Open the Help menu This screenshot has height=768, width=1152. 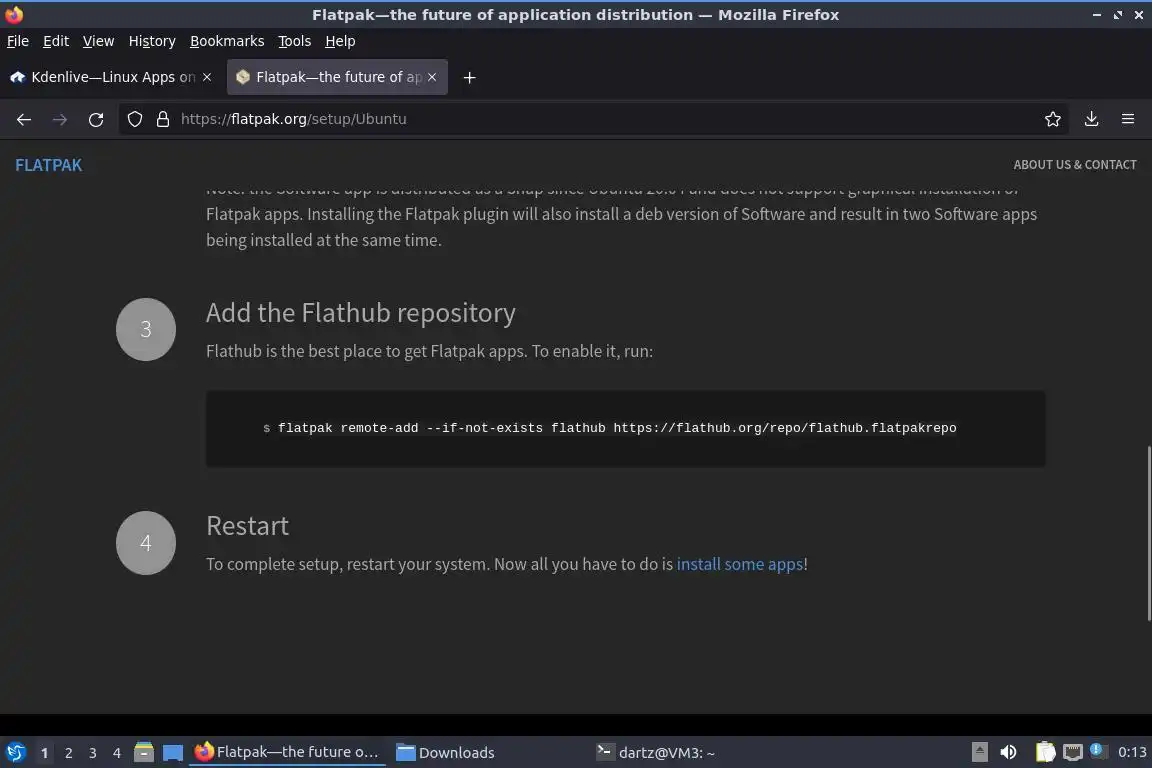(x=340, y=41)
